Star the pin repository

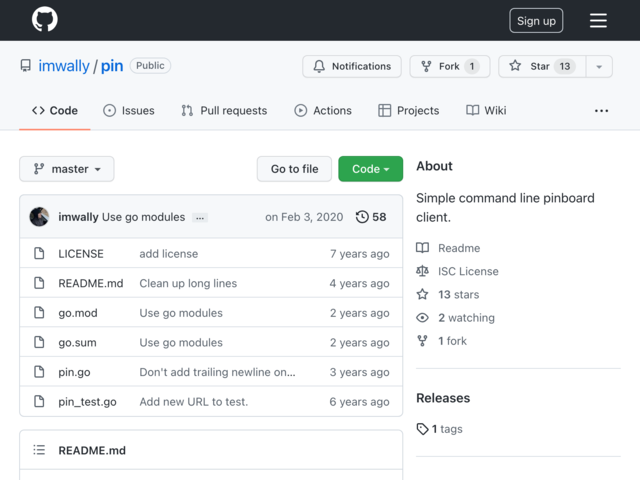click(542, 66)
